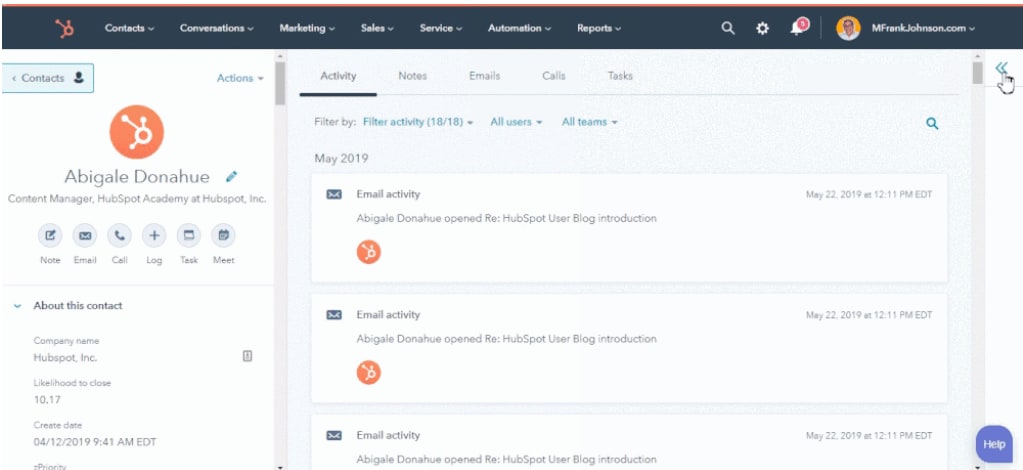Open the Sales navigation menu
The image size is (1023, 470).
coord(378,28)
